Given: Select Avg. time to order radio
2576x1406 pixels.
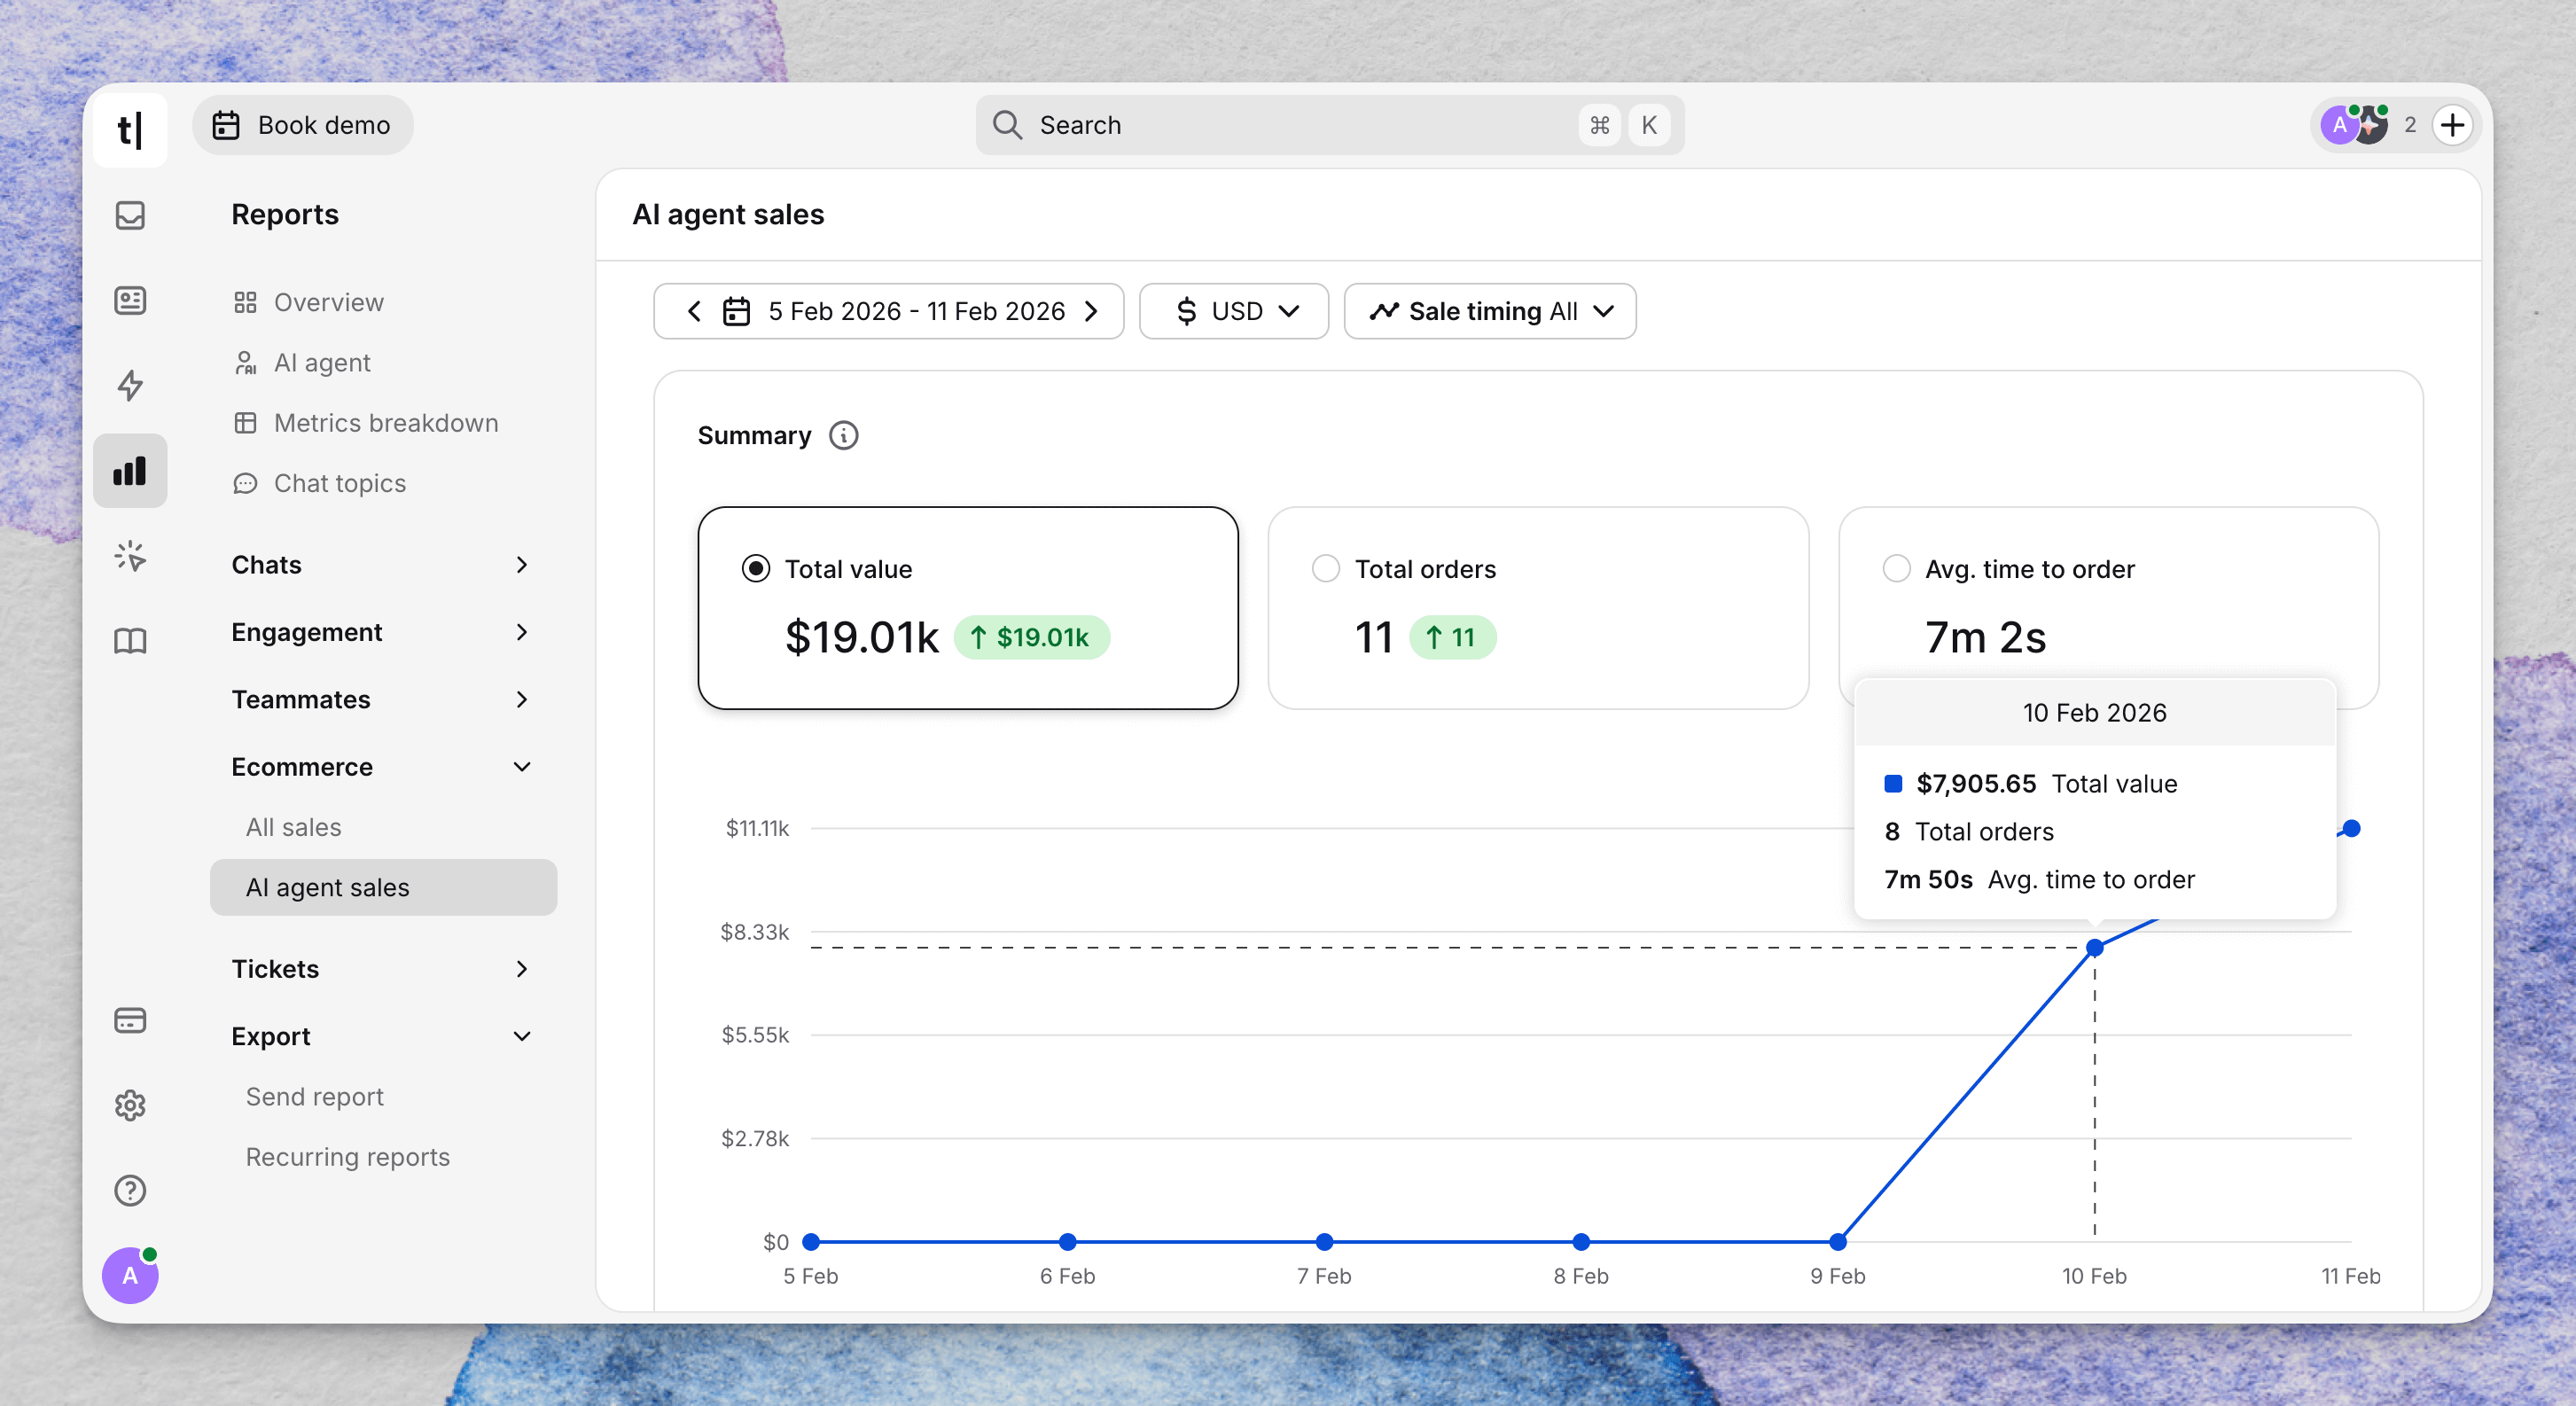Looking at the screenshot, I should tap(1895, 569).
